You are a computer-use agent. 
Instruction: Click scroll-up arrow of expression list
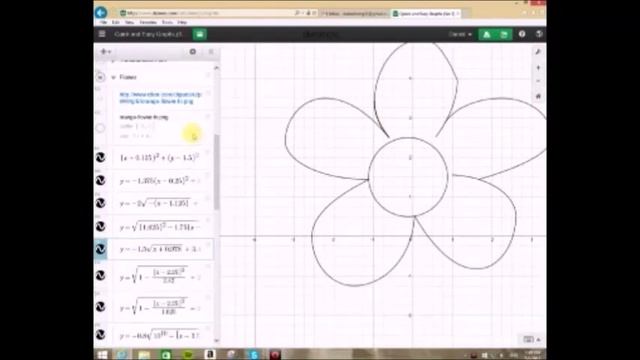216,68
